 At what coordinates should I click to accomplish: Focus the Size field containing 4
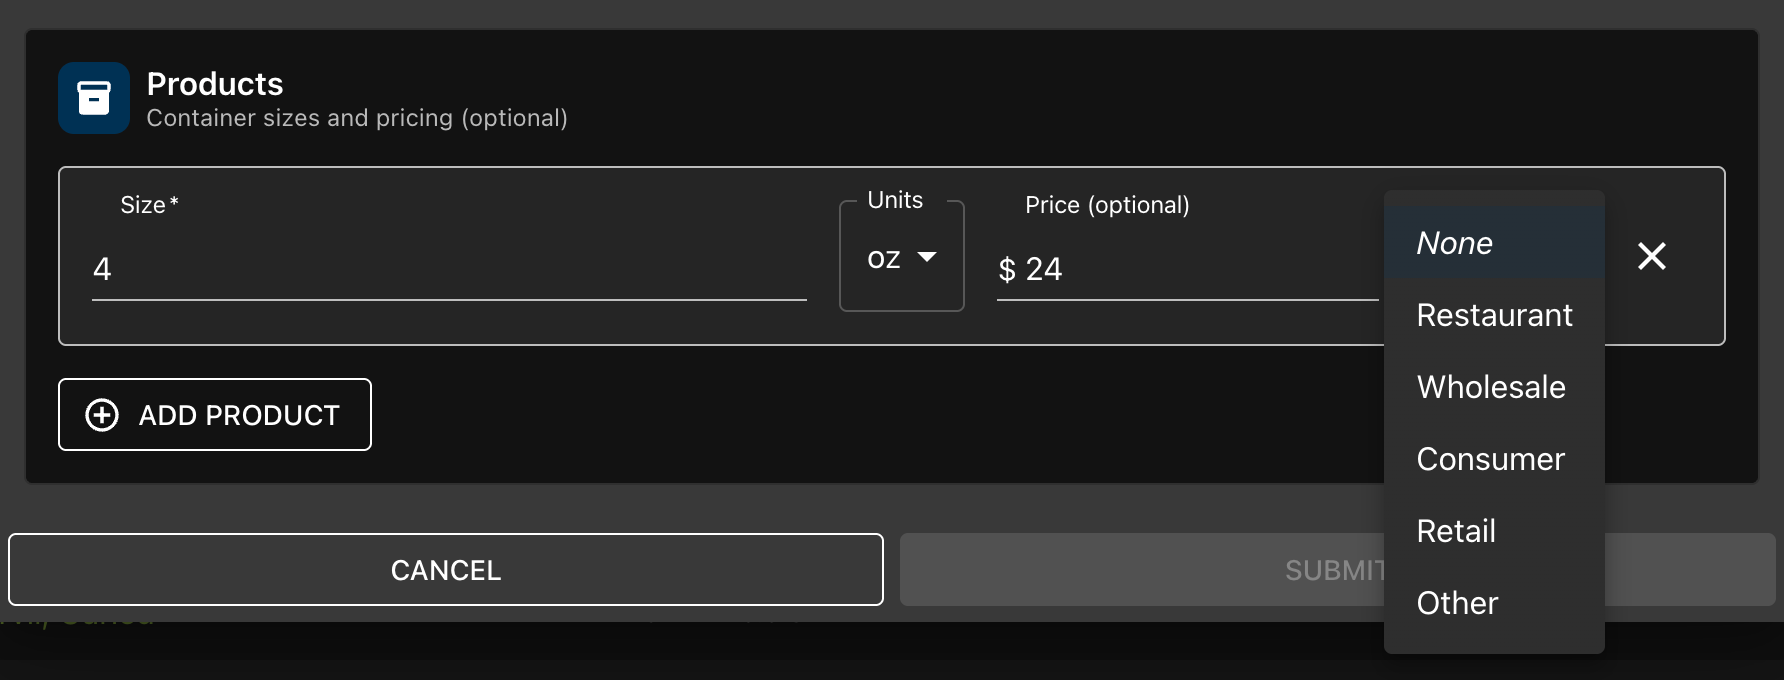pyautogui.click(x=449, y=268)
